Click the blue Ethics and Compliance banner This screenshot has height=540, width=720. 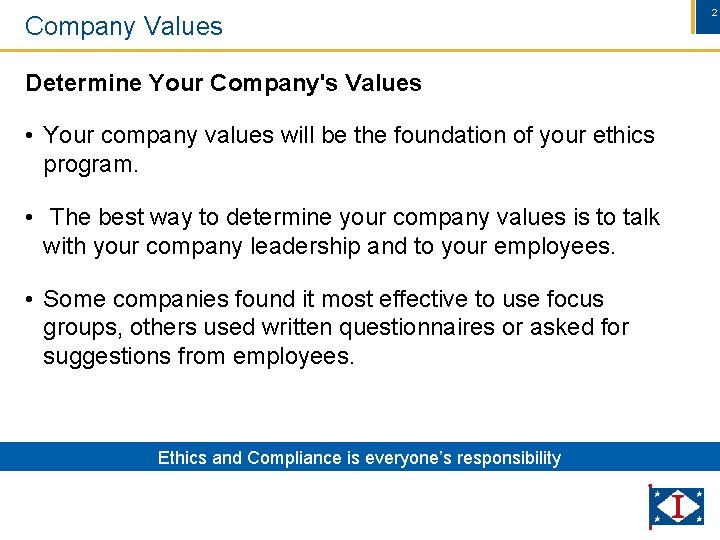pos(360,457)
